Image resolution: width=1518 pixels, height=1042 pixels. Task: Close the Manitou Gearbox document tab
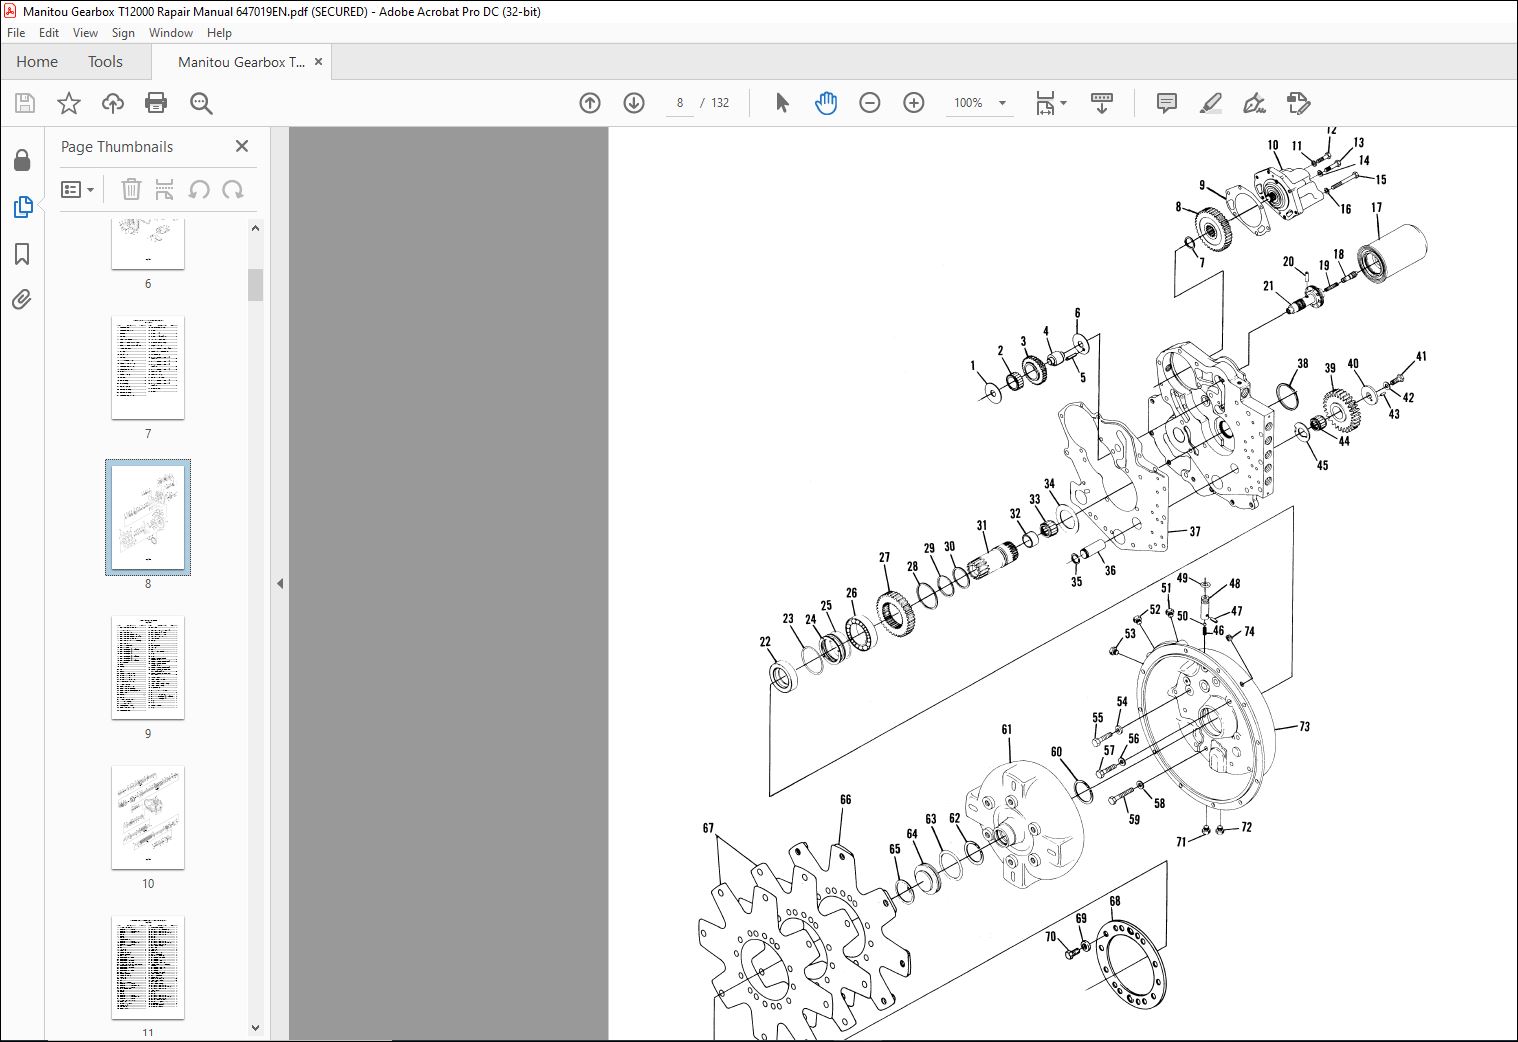pyautogui.click(x=319, y=62)
